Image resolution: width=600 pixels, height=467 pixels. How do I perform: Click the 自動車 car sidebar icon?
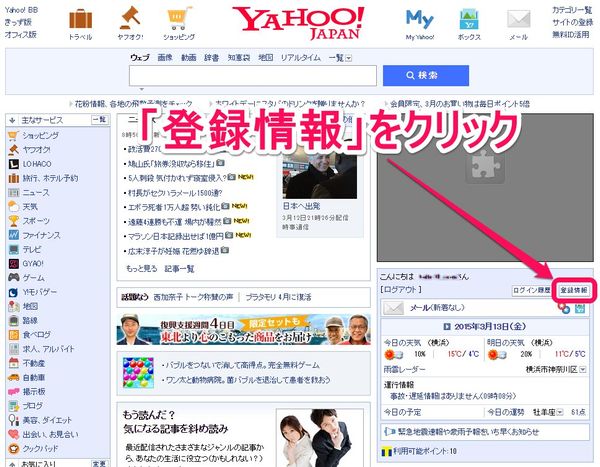coord(13,377)
